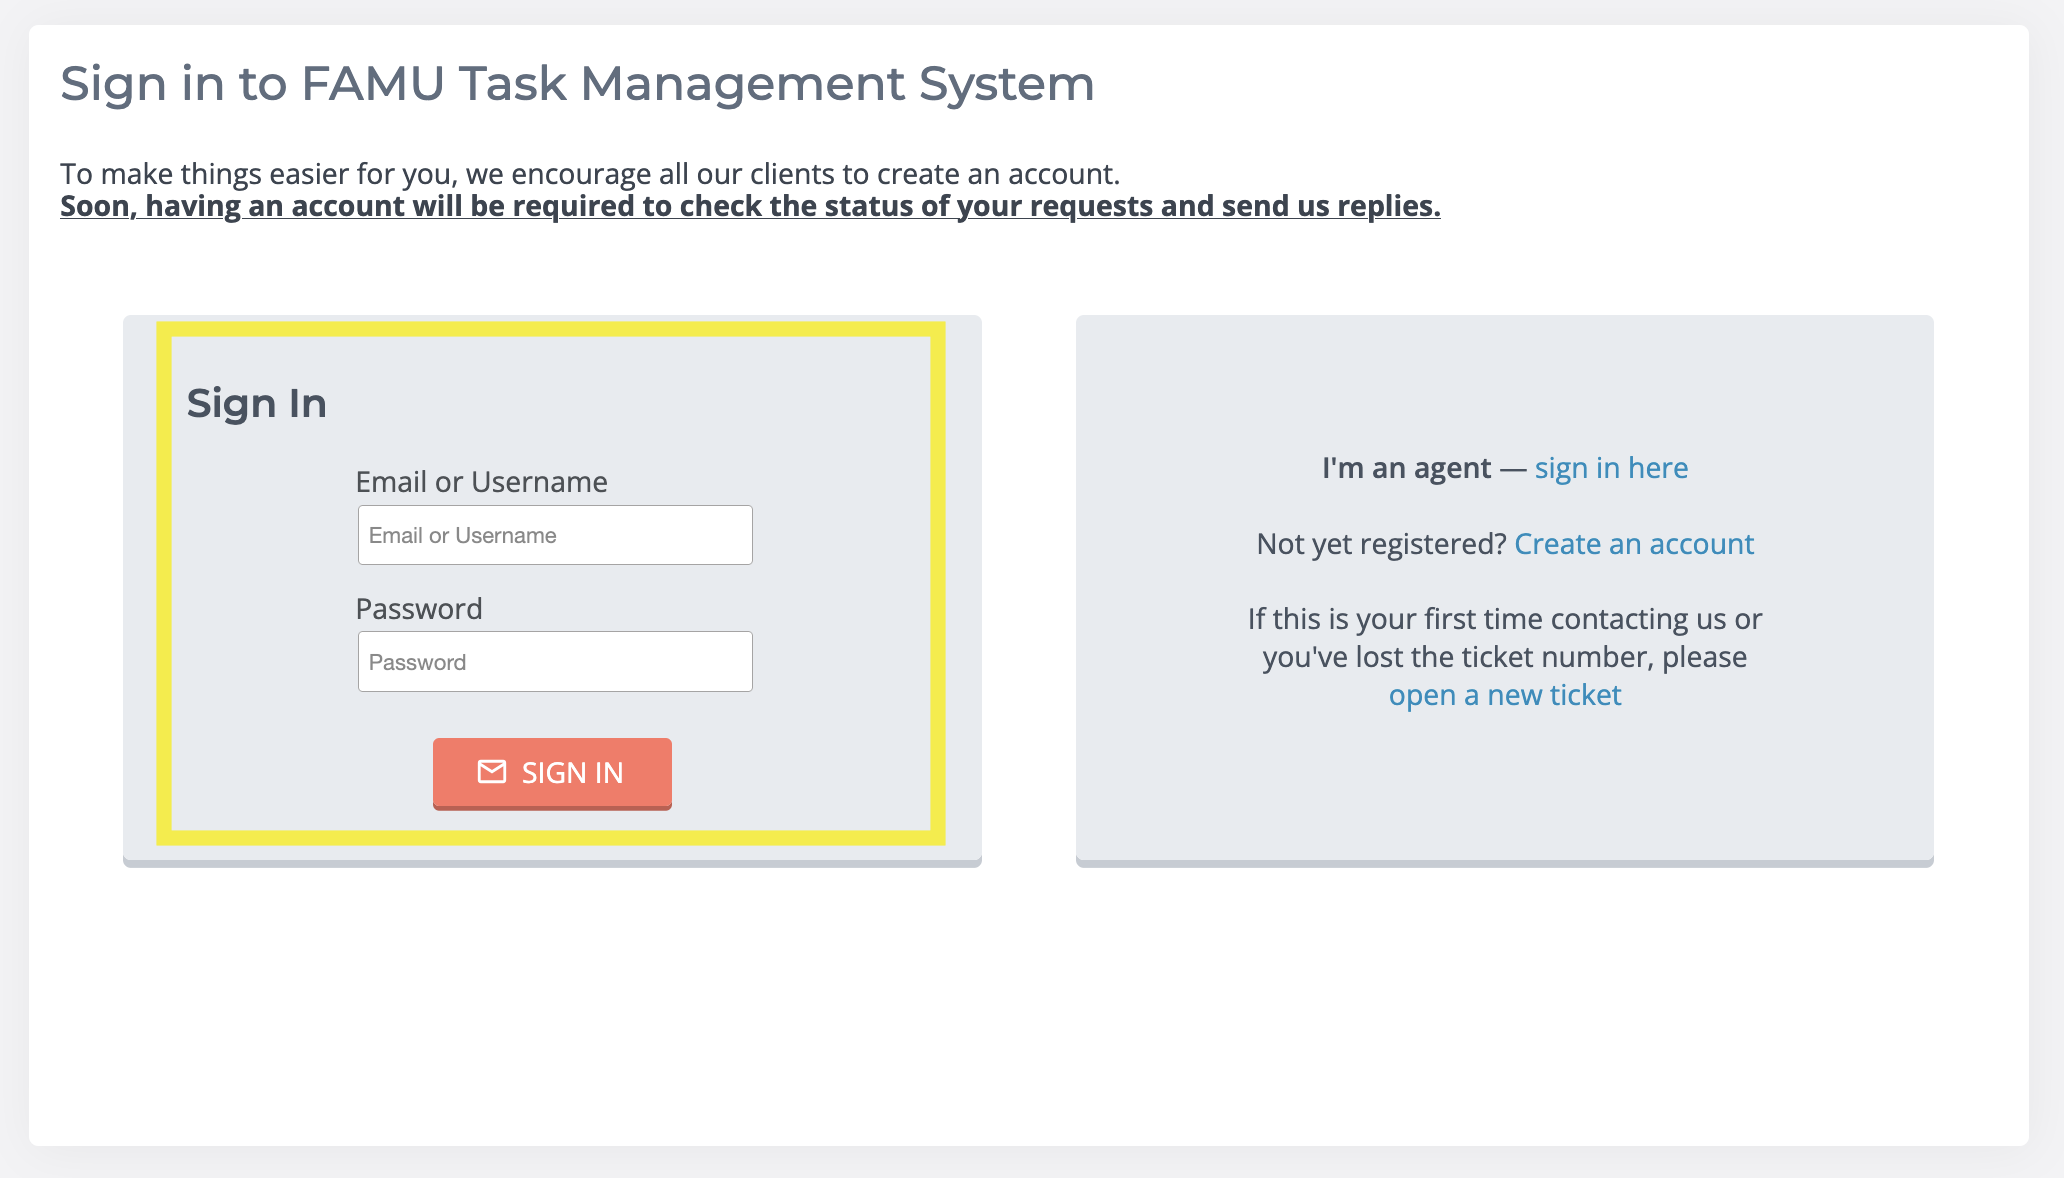Click the 'you've lost the ticket number' line
This screenshot has height=1178, width=2064.
(x=1504, y=657)
